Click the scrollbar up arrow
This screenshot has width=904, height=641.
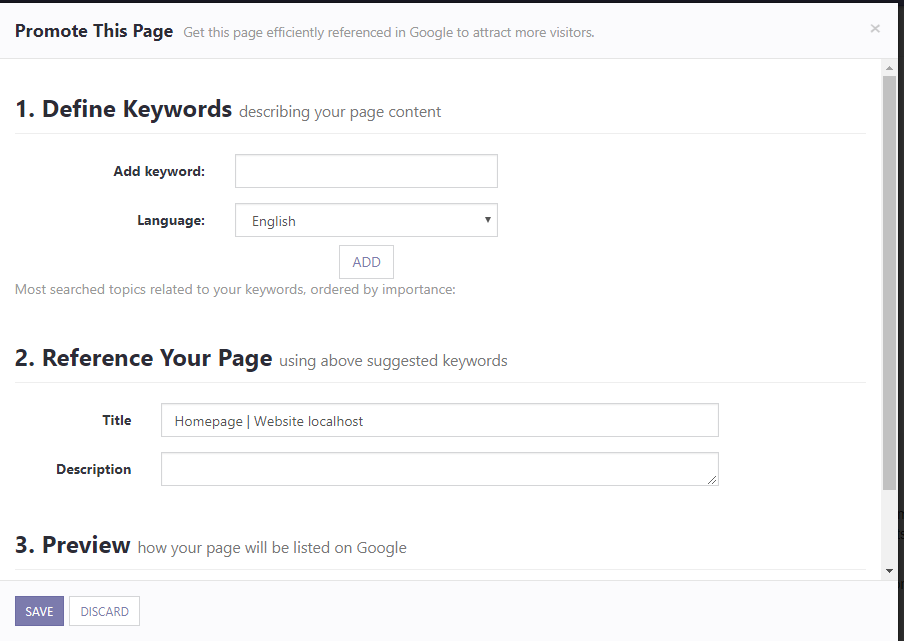point(889,68)
